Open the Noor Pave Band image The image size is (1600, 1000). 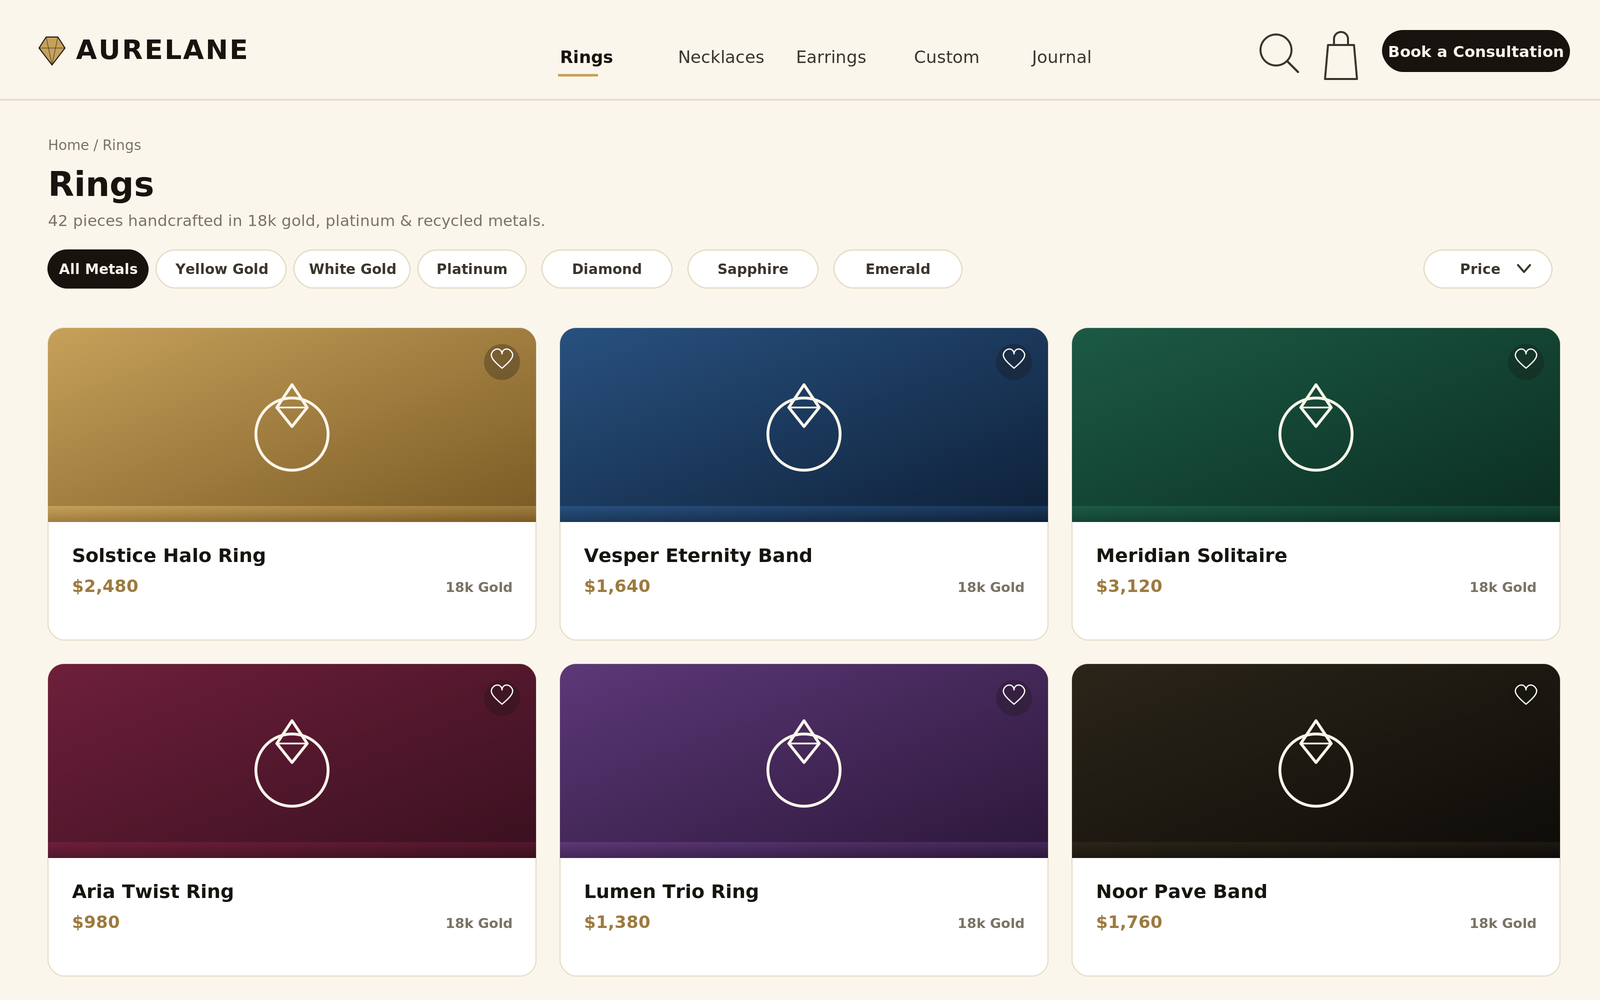[1316, 761]
